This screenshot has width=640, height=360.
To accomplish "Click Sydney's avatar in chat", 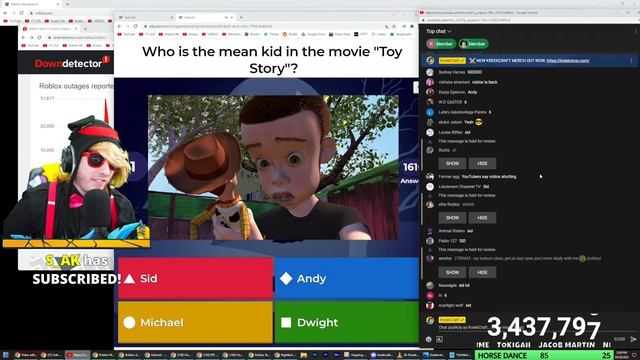I will click(x=430, y=72).
